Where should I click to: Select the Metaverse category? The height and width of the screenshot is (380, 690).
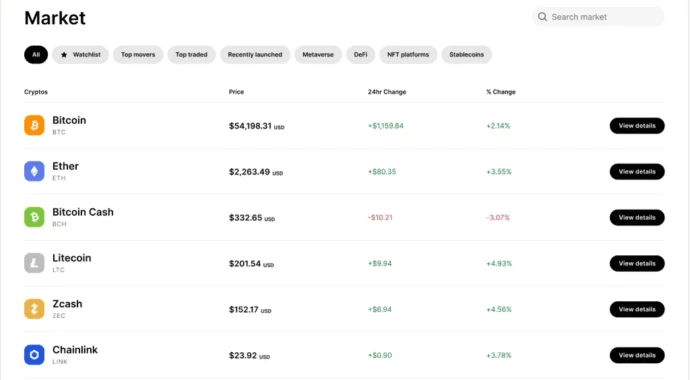tap(318, 55)
